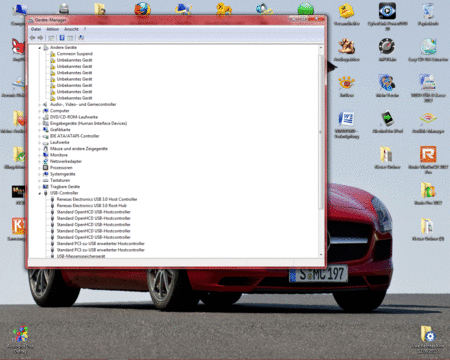Open the ? help menu

(x=85, y=29)
